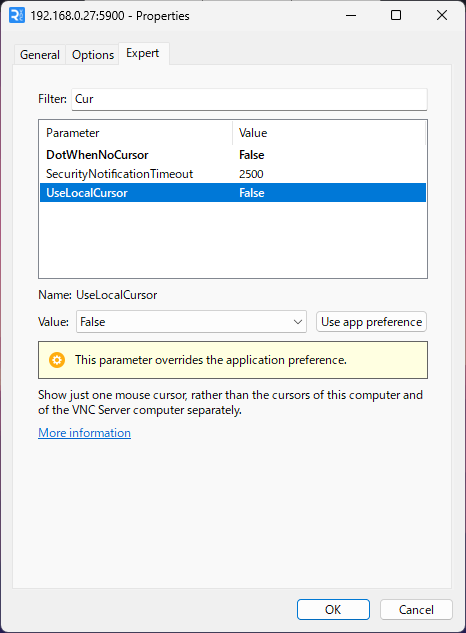Close the Properties window
This screenshot has height=633, width=466.
442,16
